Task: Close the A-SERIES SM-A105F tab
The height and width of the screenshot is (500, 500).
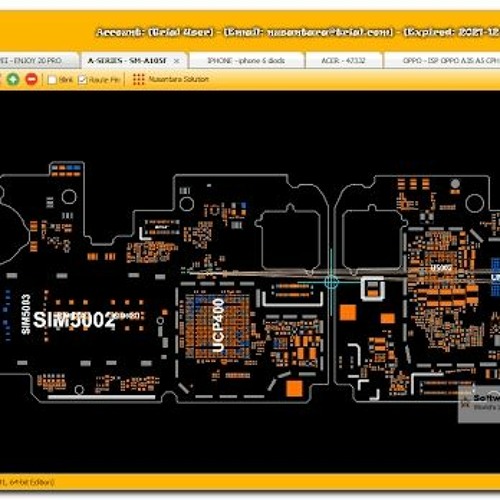Action: click(177, 61)
